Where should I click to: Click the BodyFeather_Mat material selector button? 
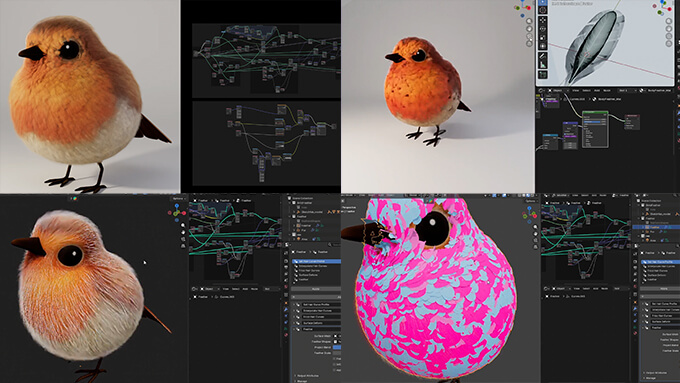click(x=659, y=90)
